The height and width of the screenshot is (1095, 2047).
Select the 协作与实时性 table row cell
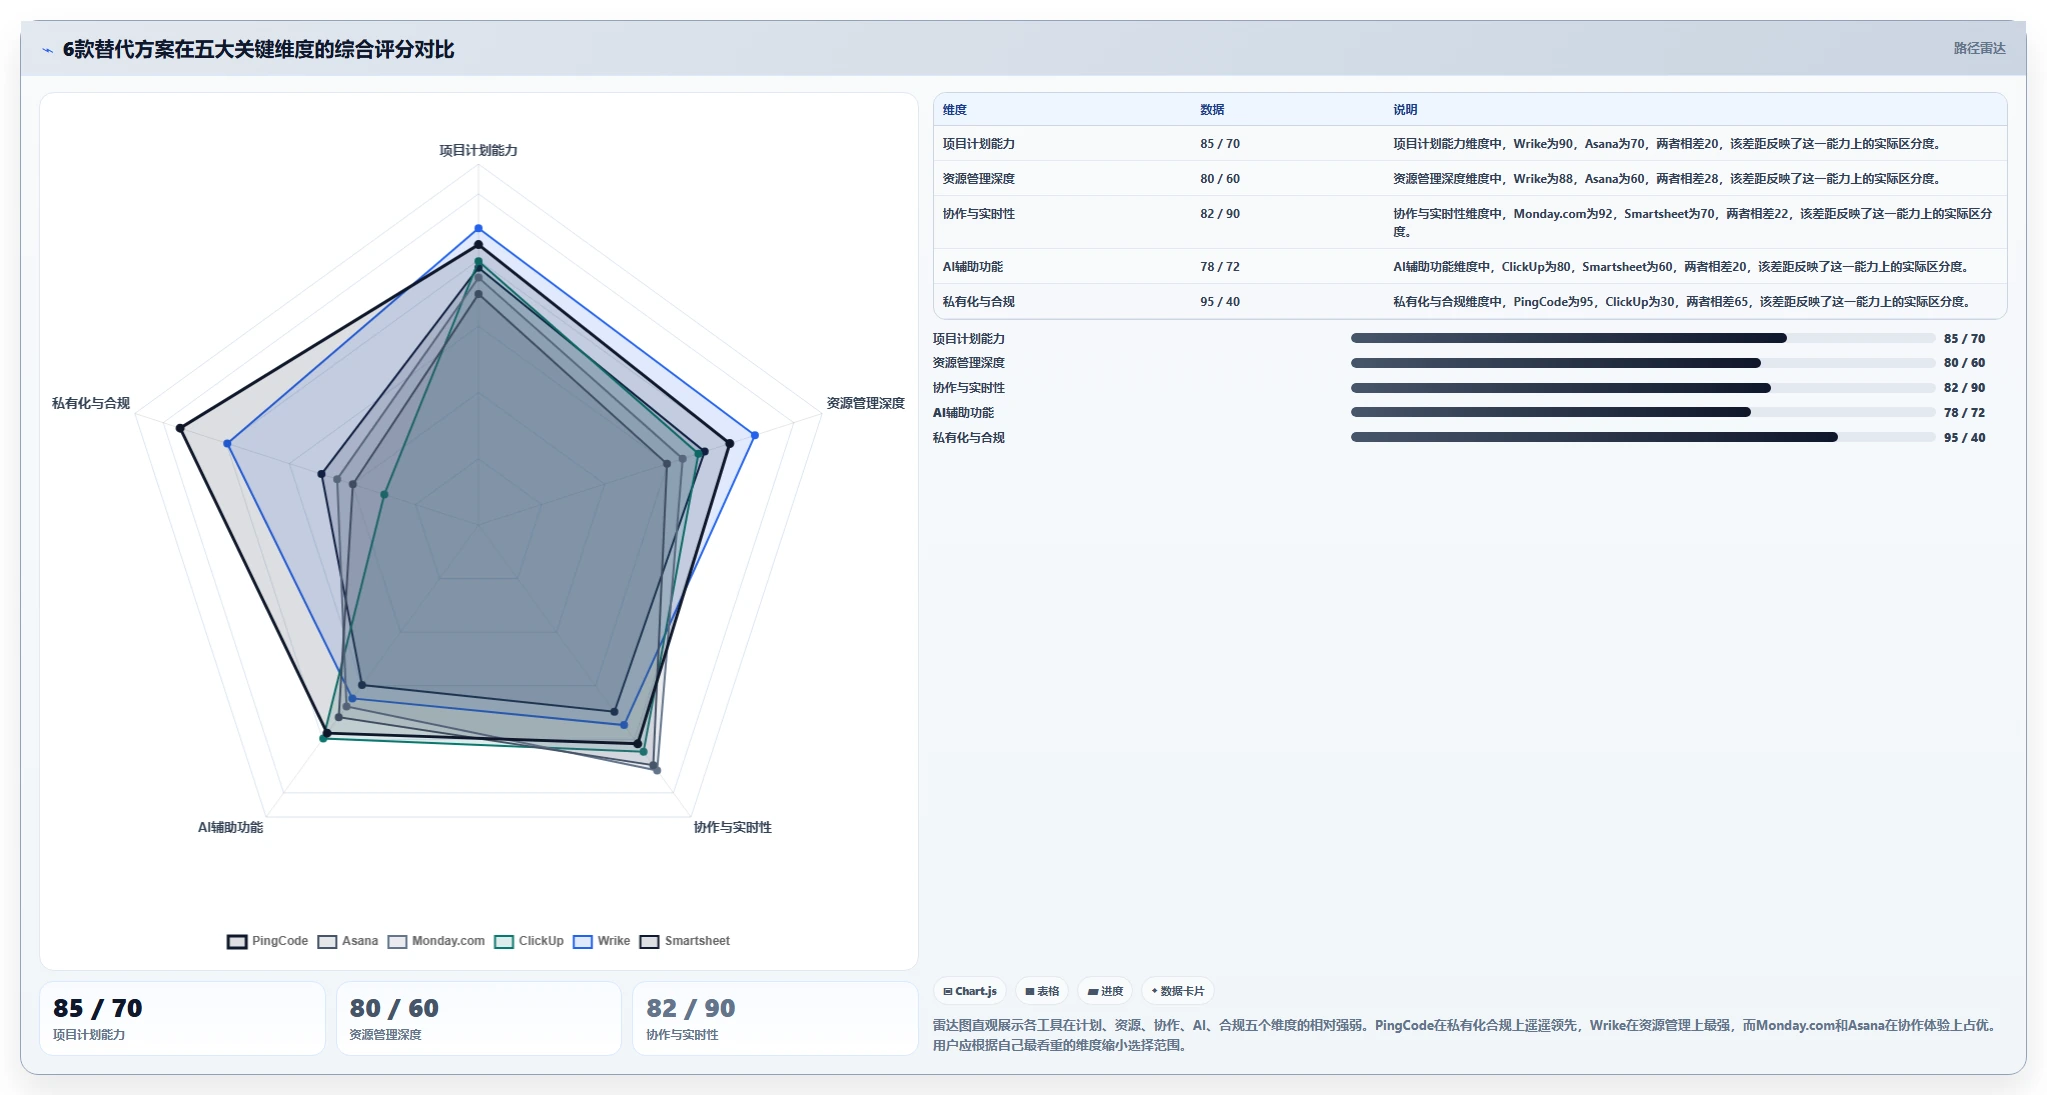coord(978,214)
